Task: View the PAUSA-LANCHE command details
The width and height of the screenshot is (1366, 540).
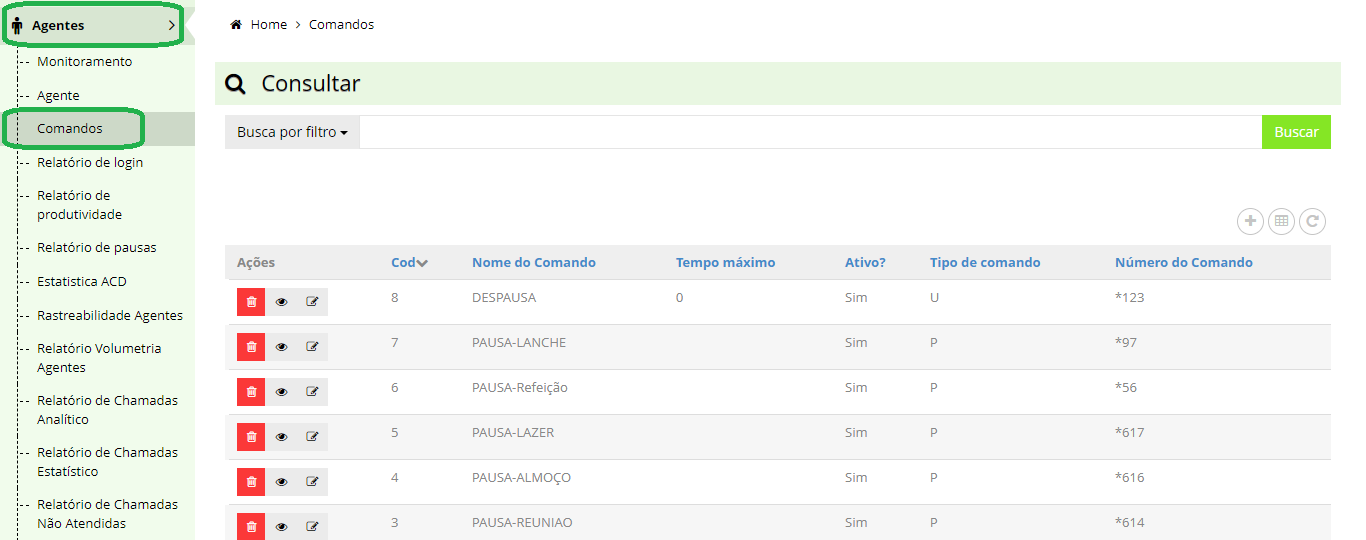Action: coord(281,347)
